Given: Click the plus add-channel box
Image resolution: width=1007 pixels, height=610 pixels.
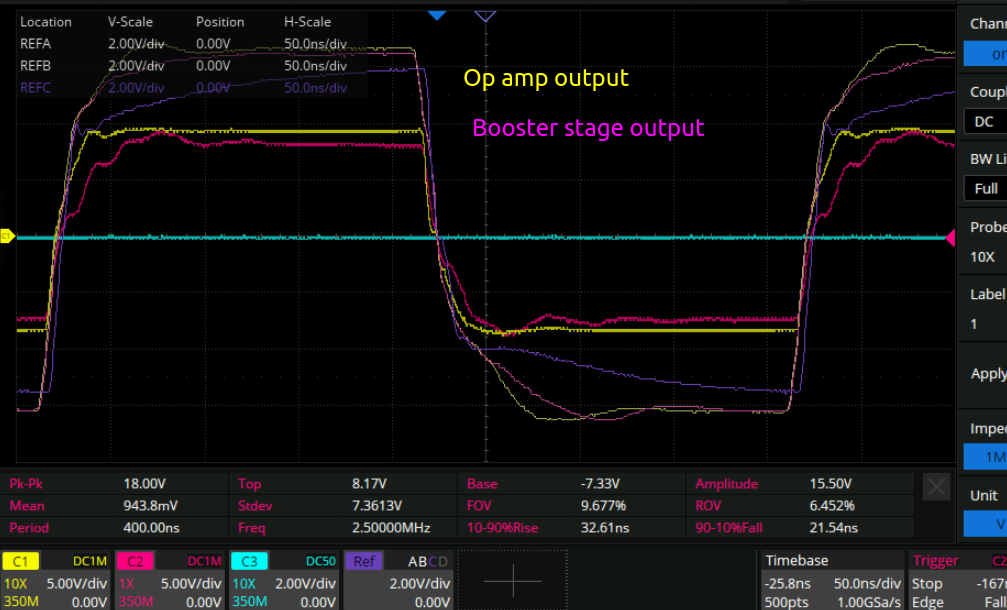Looking at the screenshot, I should 512,580.
